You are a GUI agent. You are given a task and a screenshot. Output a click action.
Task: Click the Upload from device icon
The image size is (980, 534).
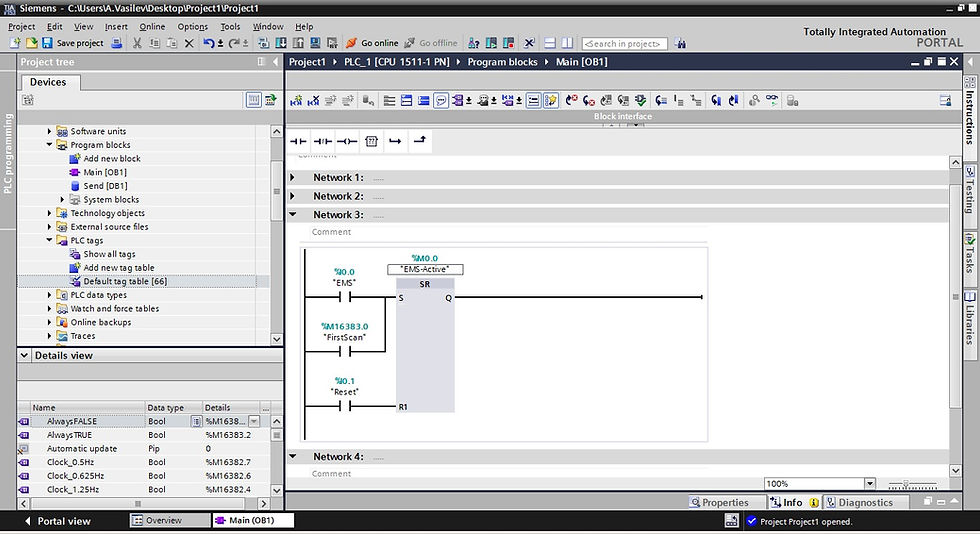(298, 43)
